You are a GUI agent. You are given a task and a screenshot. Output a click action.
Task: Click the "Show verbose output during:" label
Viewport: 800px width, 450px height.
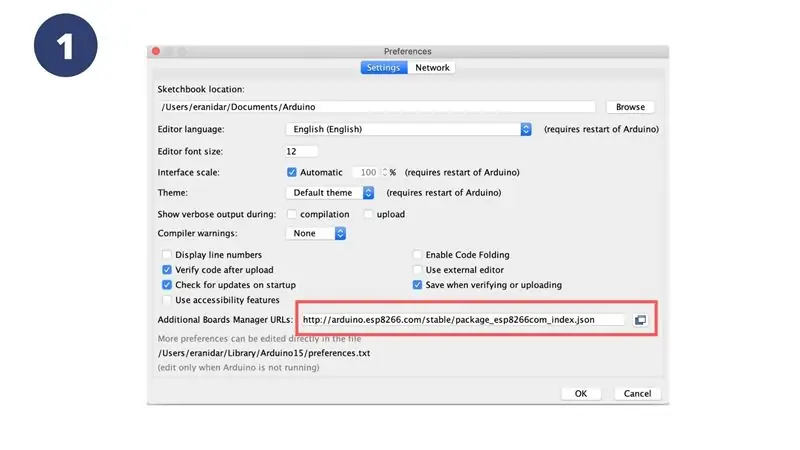(x=216, y=214)
